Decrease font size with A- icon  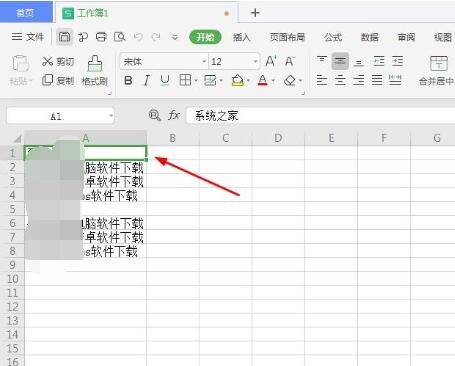289,61
